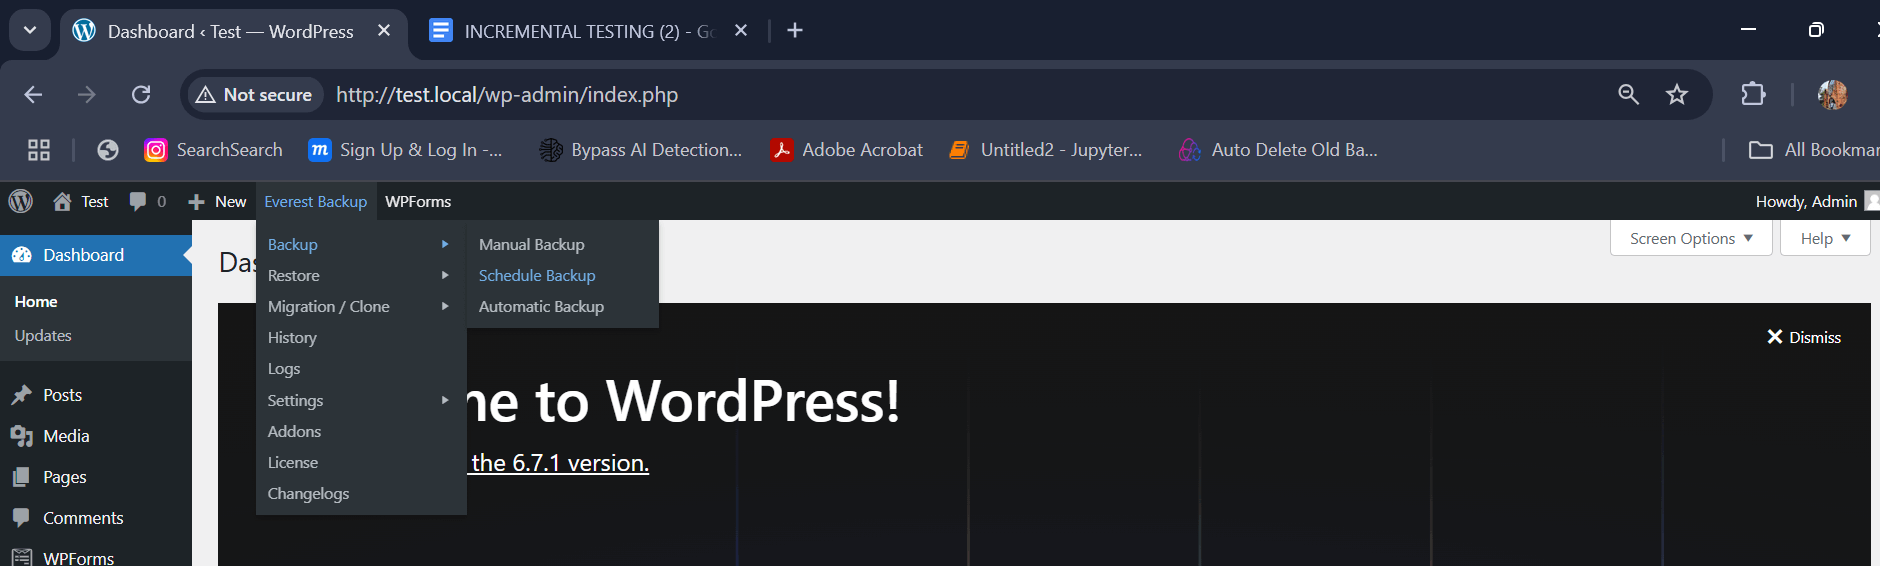This screenshot has width=1880, height=566.
Task: Expand the Migration / Clone submenu
Action: click(x=329, y=307)
